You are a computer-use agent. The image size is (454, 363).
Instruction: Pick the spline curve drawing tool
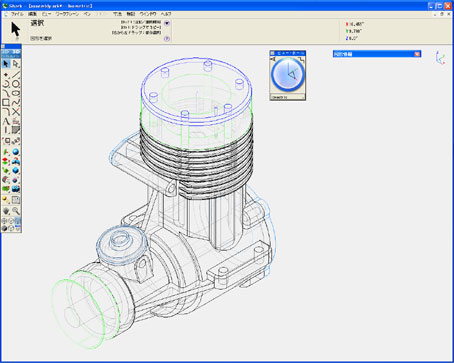(16, 102)
